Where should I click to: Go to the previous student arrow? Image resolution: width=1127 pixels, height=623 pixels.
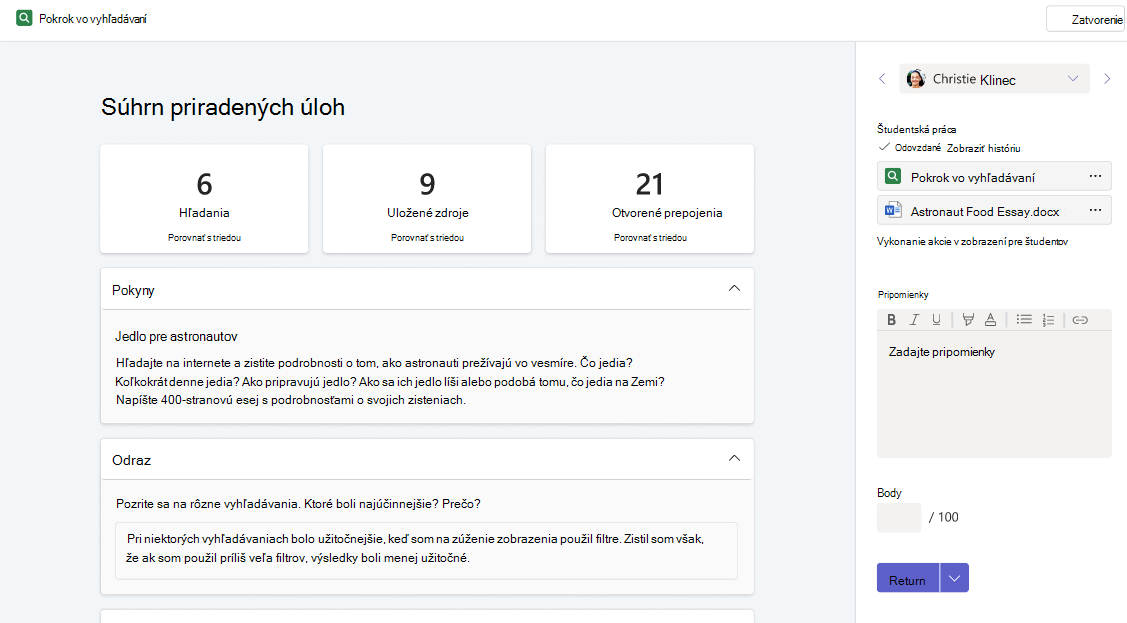[883, 79]
